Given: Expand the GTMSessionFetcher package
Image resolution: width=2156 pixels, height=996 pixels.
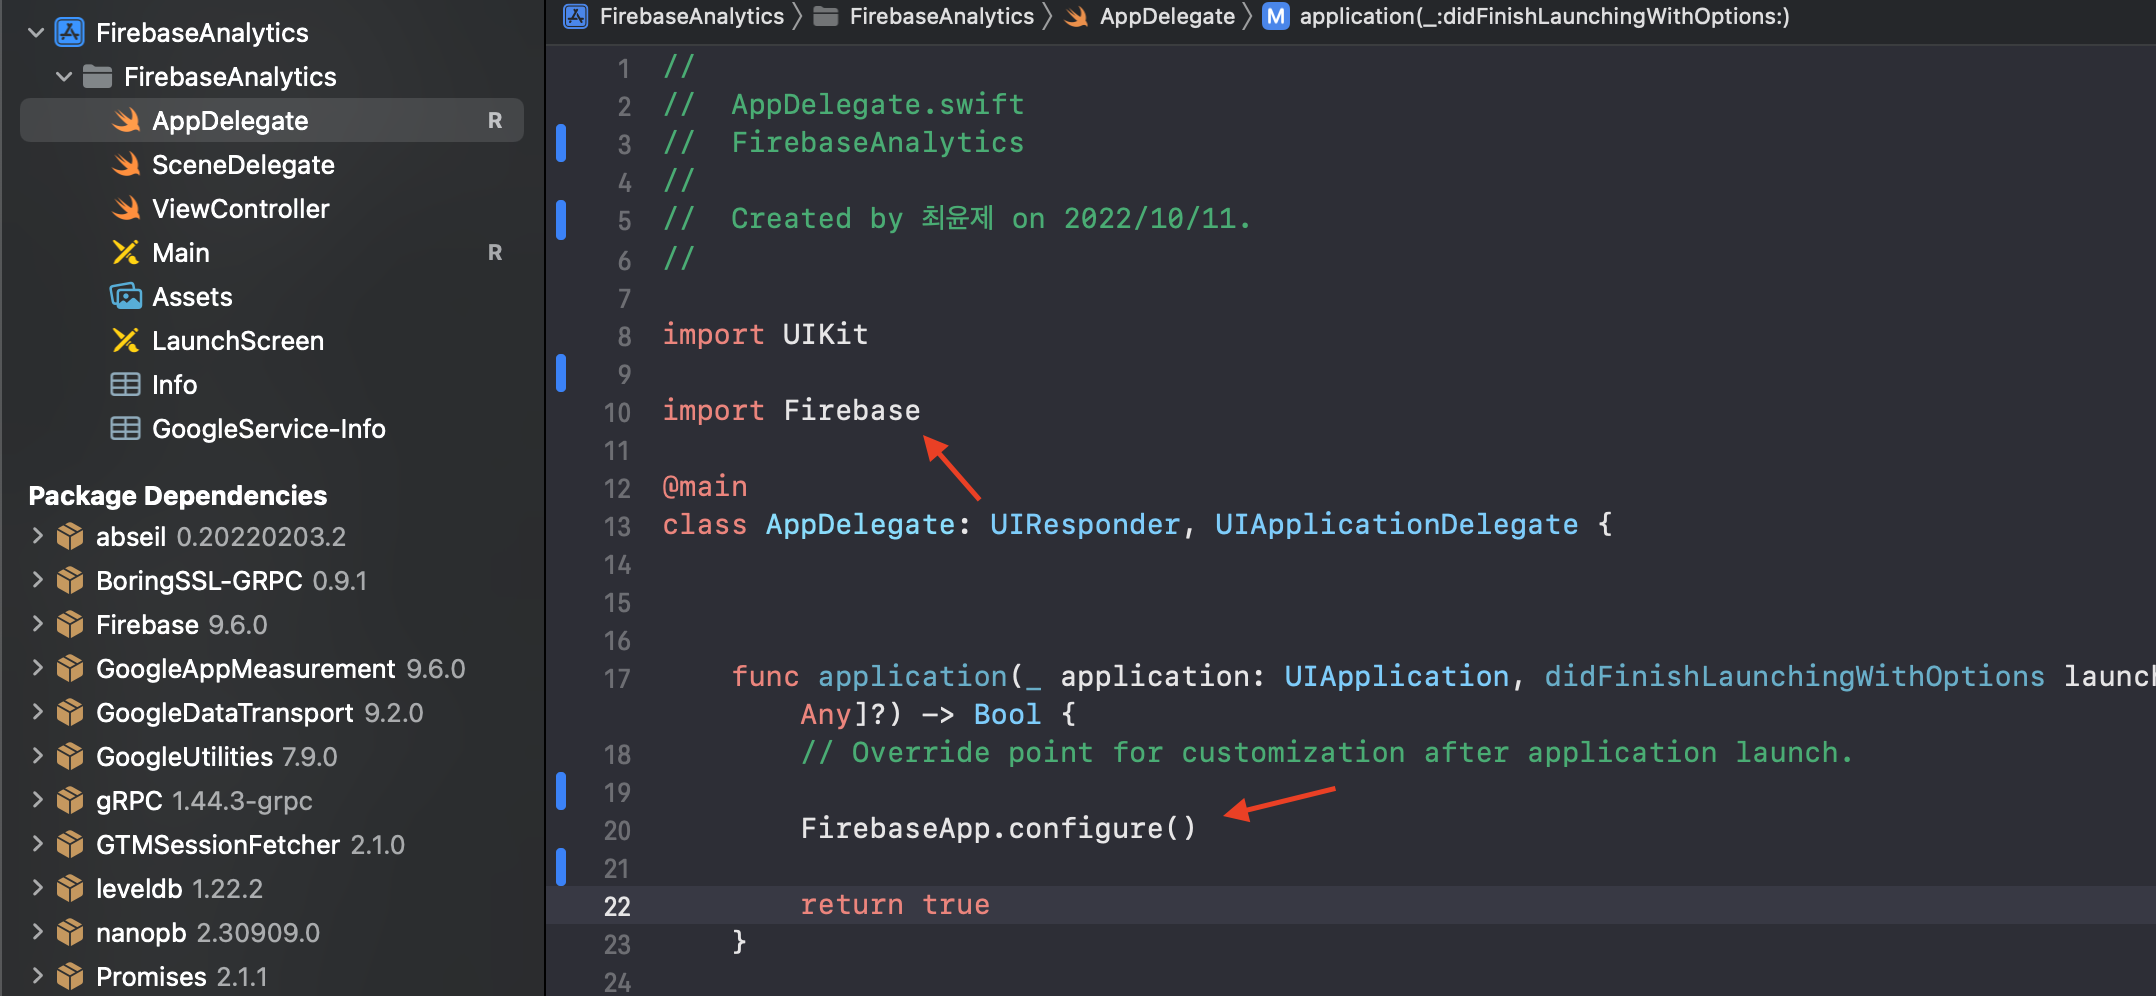Looking at the screenshot, I should tap(37, 844).
